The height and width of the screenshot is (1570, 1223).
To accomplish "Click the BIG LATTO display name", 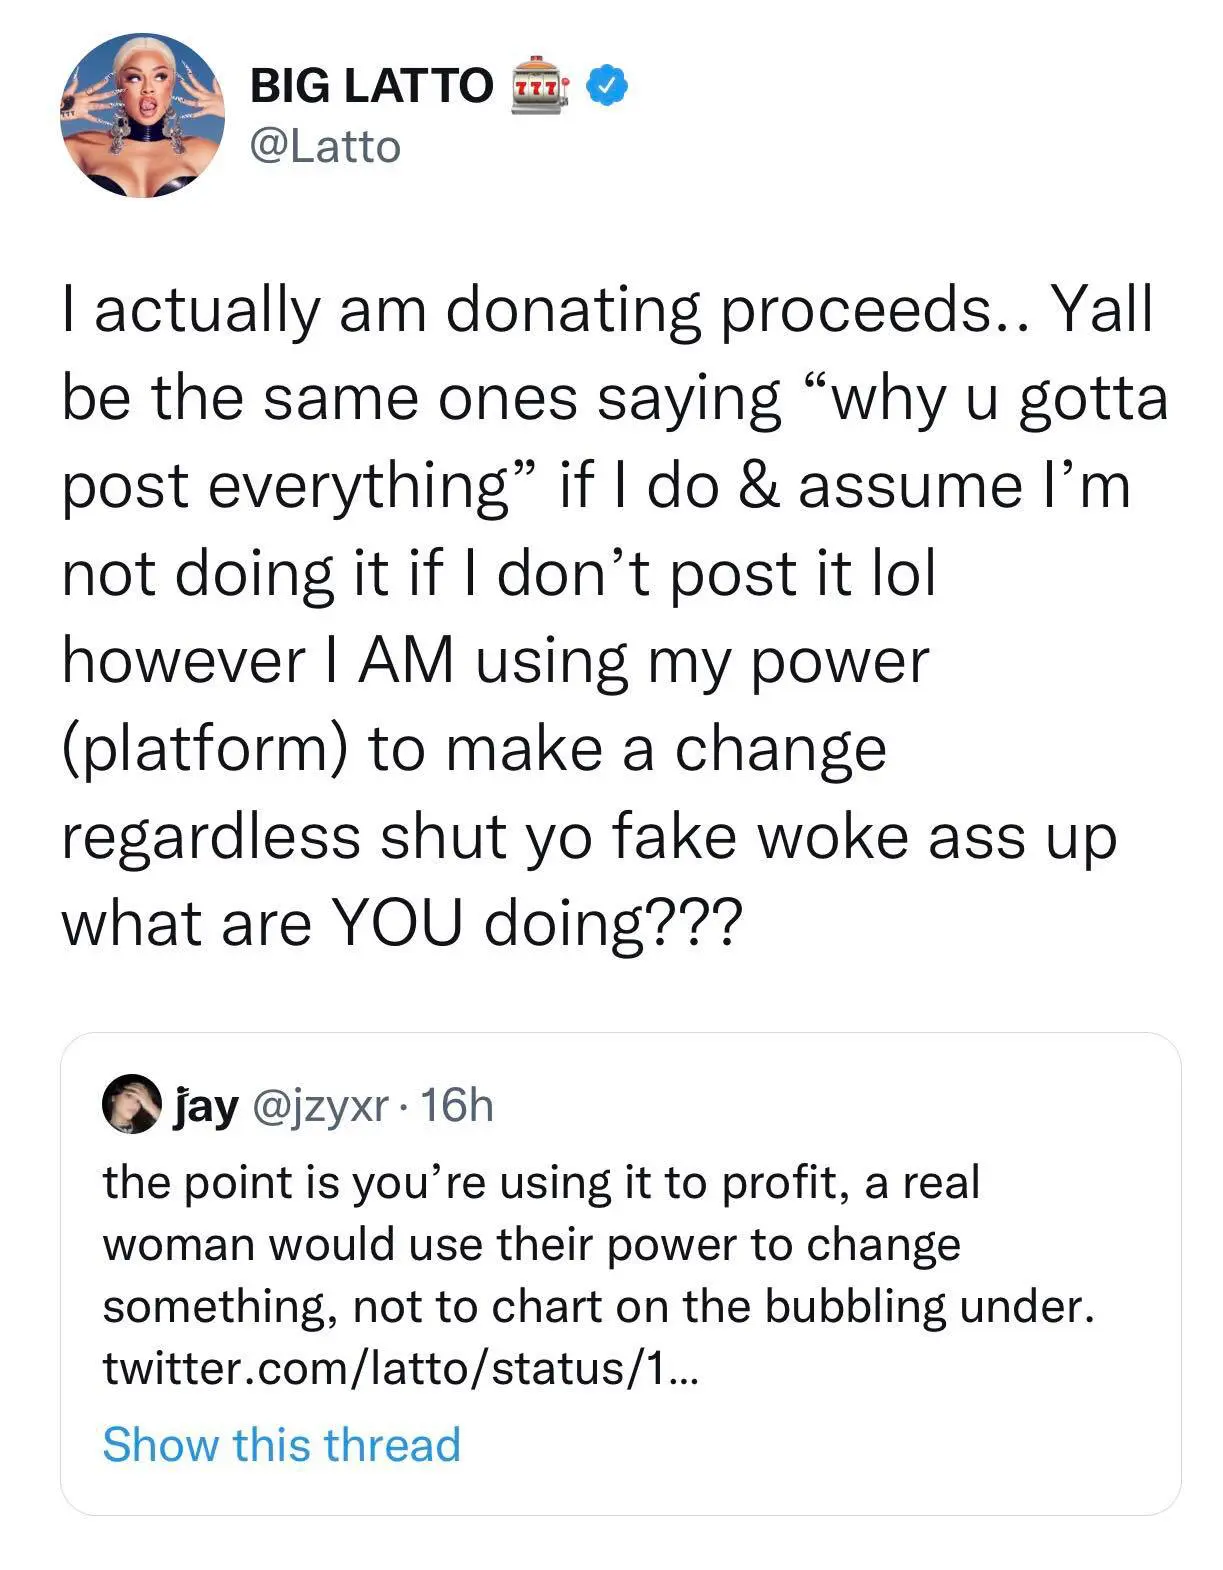I will tap(371, 86).
